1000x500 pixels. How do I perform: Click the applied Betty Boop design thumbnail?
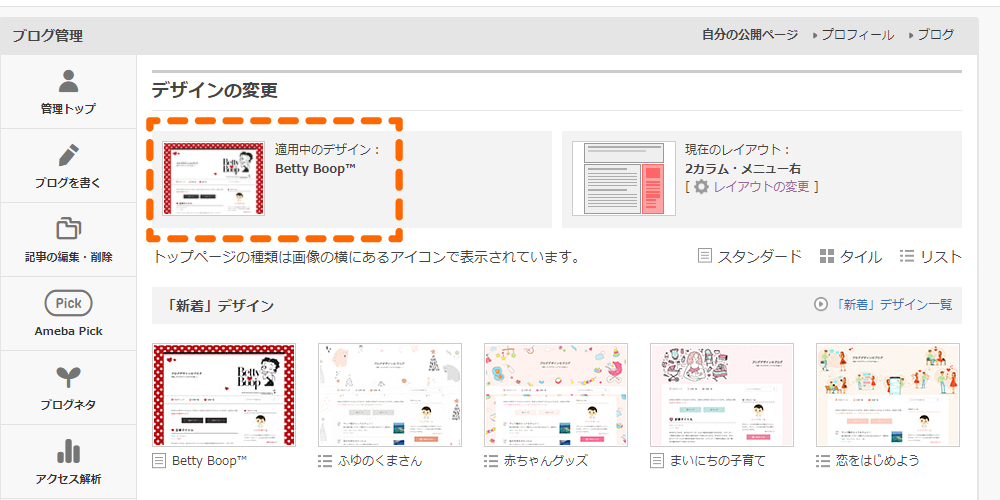click(x=213, y=179)
